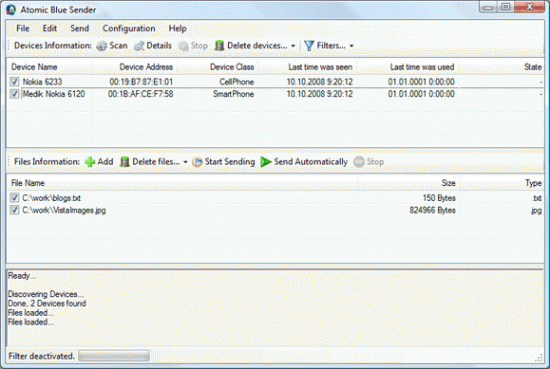Image resolution: width=550 pixels, height=369 pixels.
Task: Open the Help menu
Action: pos(177,28)
